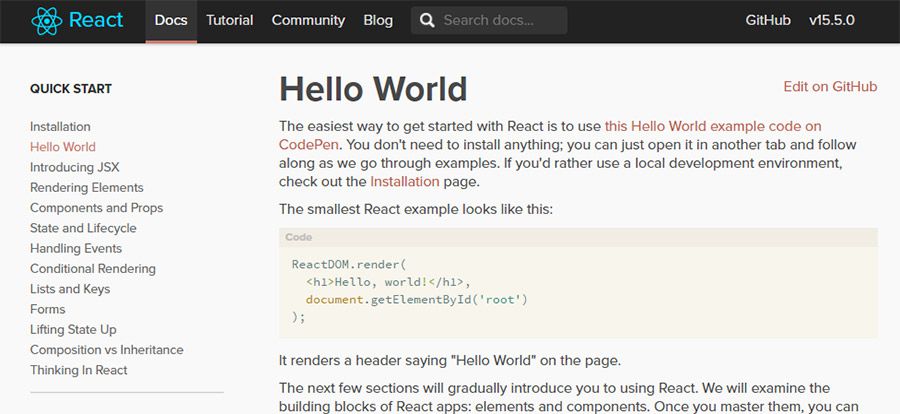Screen dimensions: 900x414
Task: Click "The smallest React example looks like this" text
Action: coord(416,209)
